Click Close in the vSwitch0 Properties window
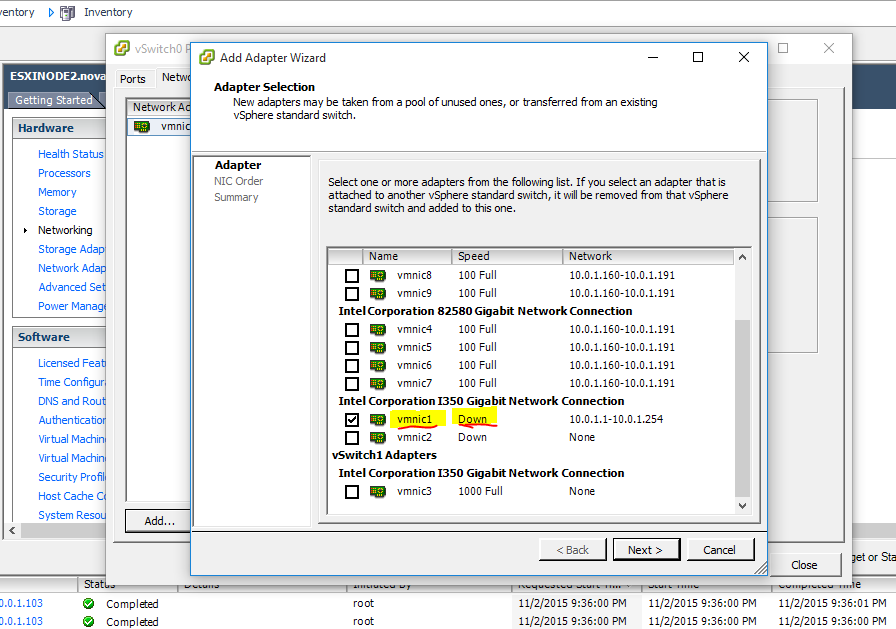896x629 pixels. [805, 565]
